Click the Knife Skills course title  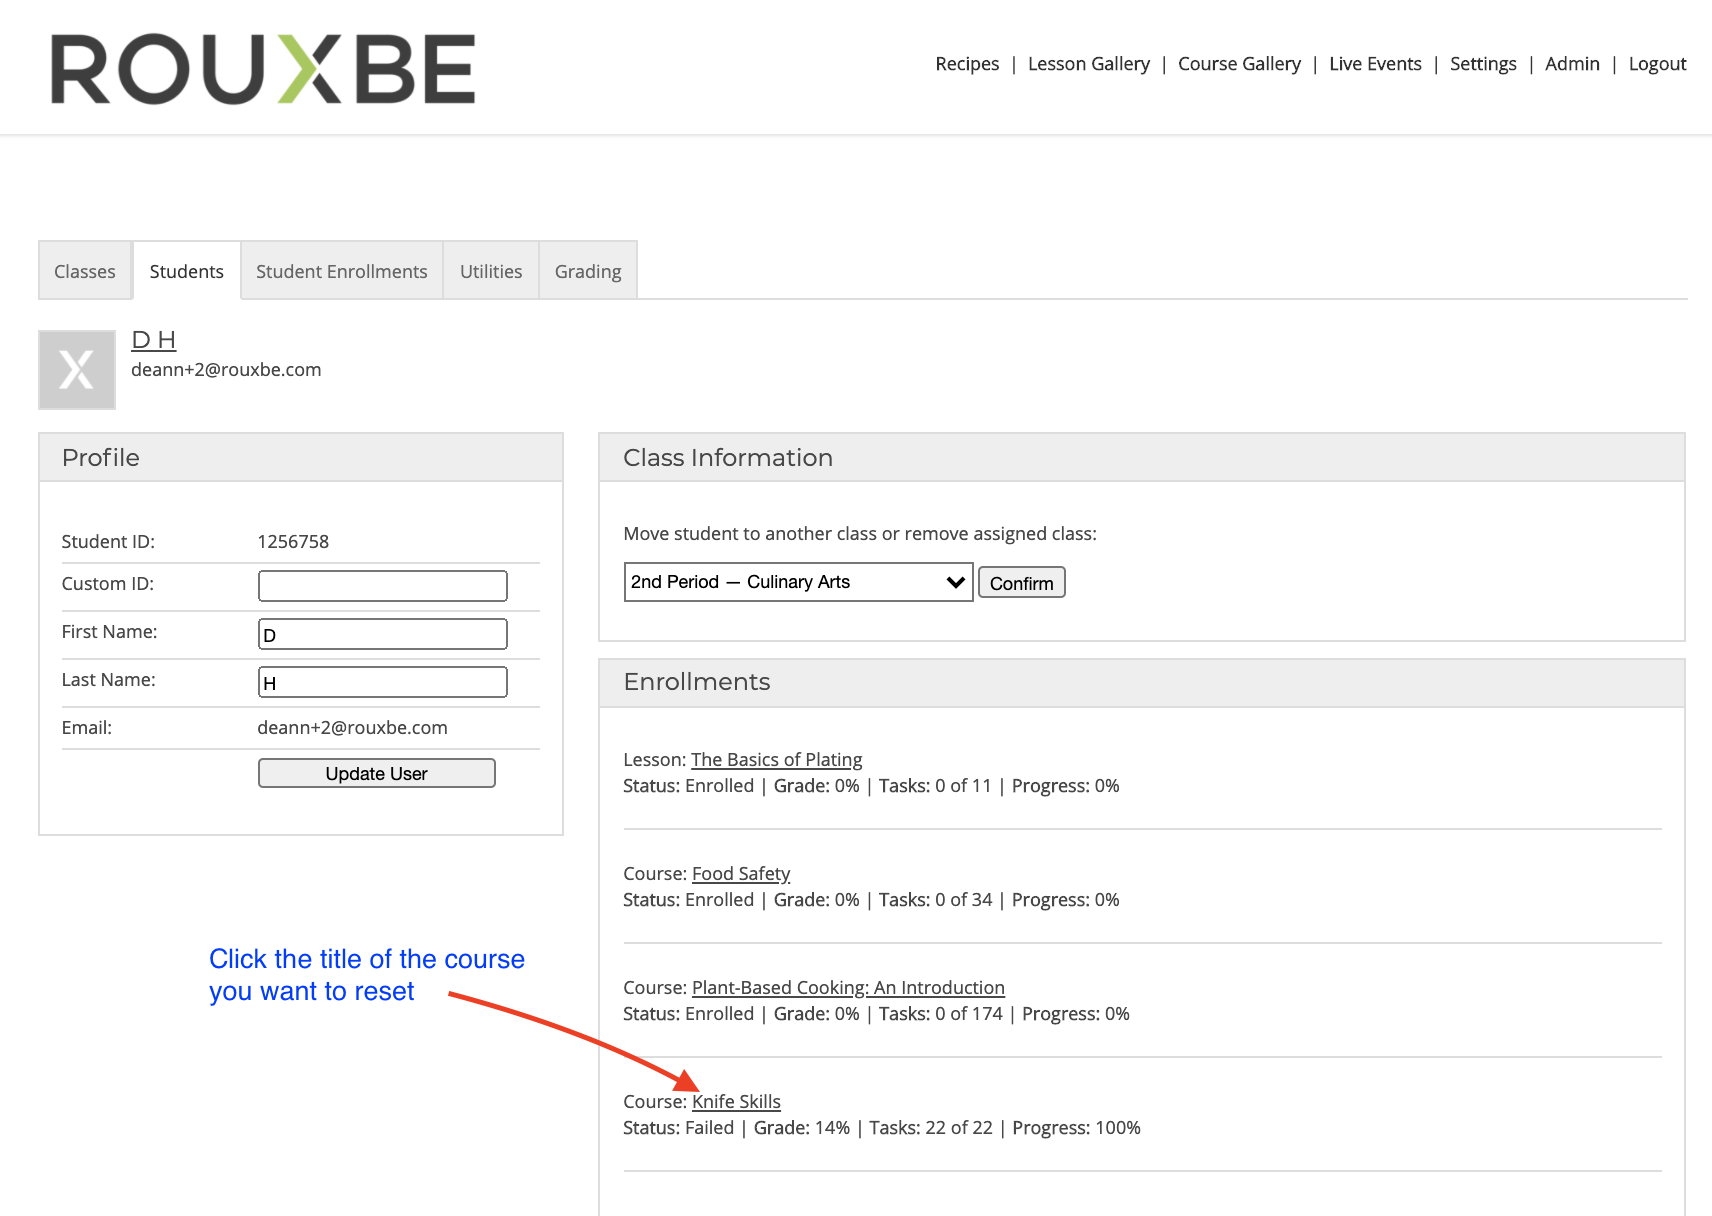(x=736, y=1102)
